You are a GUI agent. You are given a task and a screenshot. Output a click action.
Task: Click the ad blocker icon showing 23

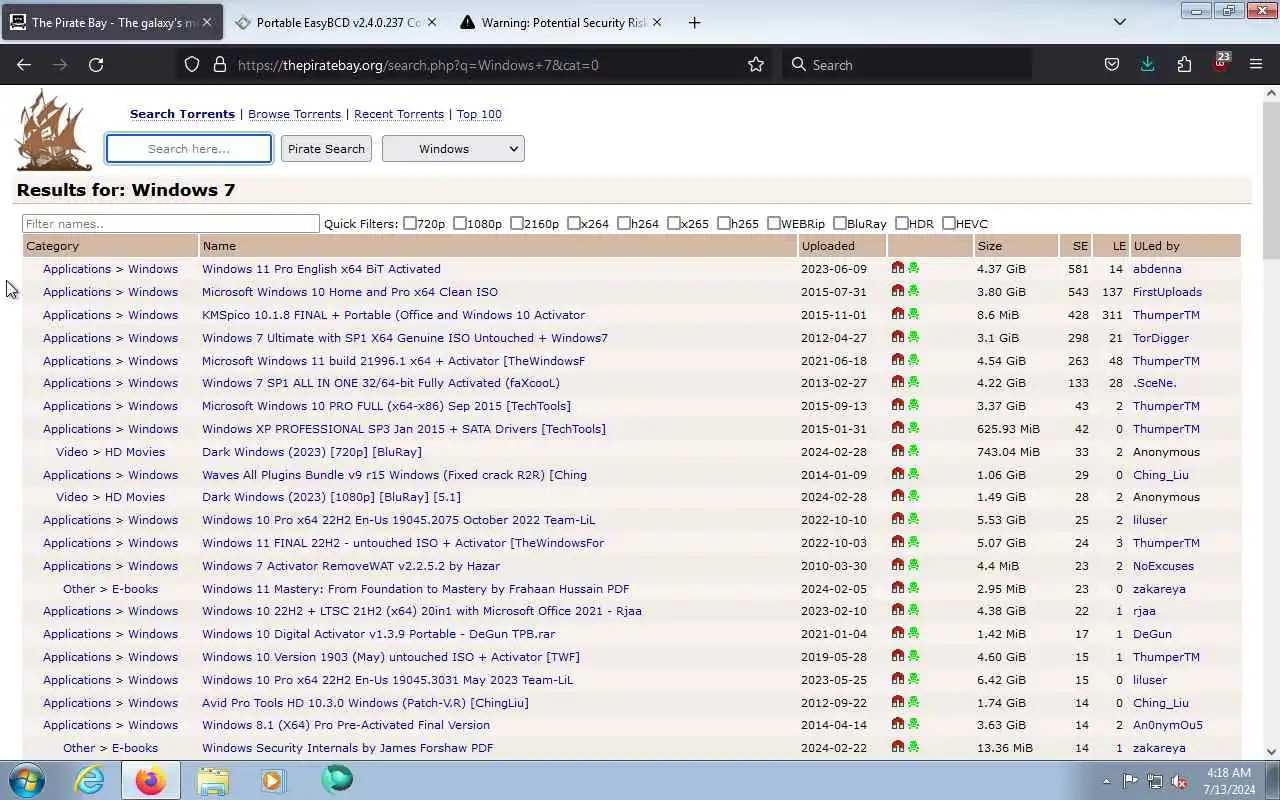pos(1220,63)
